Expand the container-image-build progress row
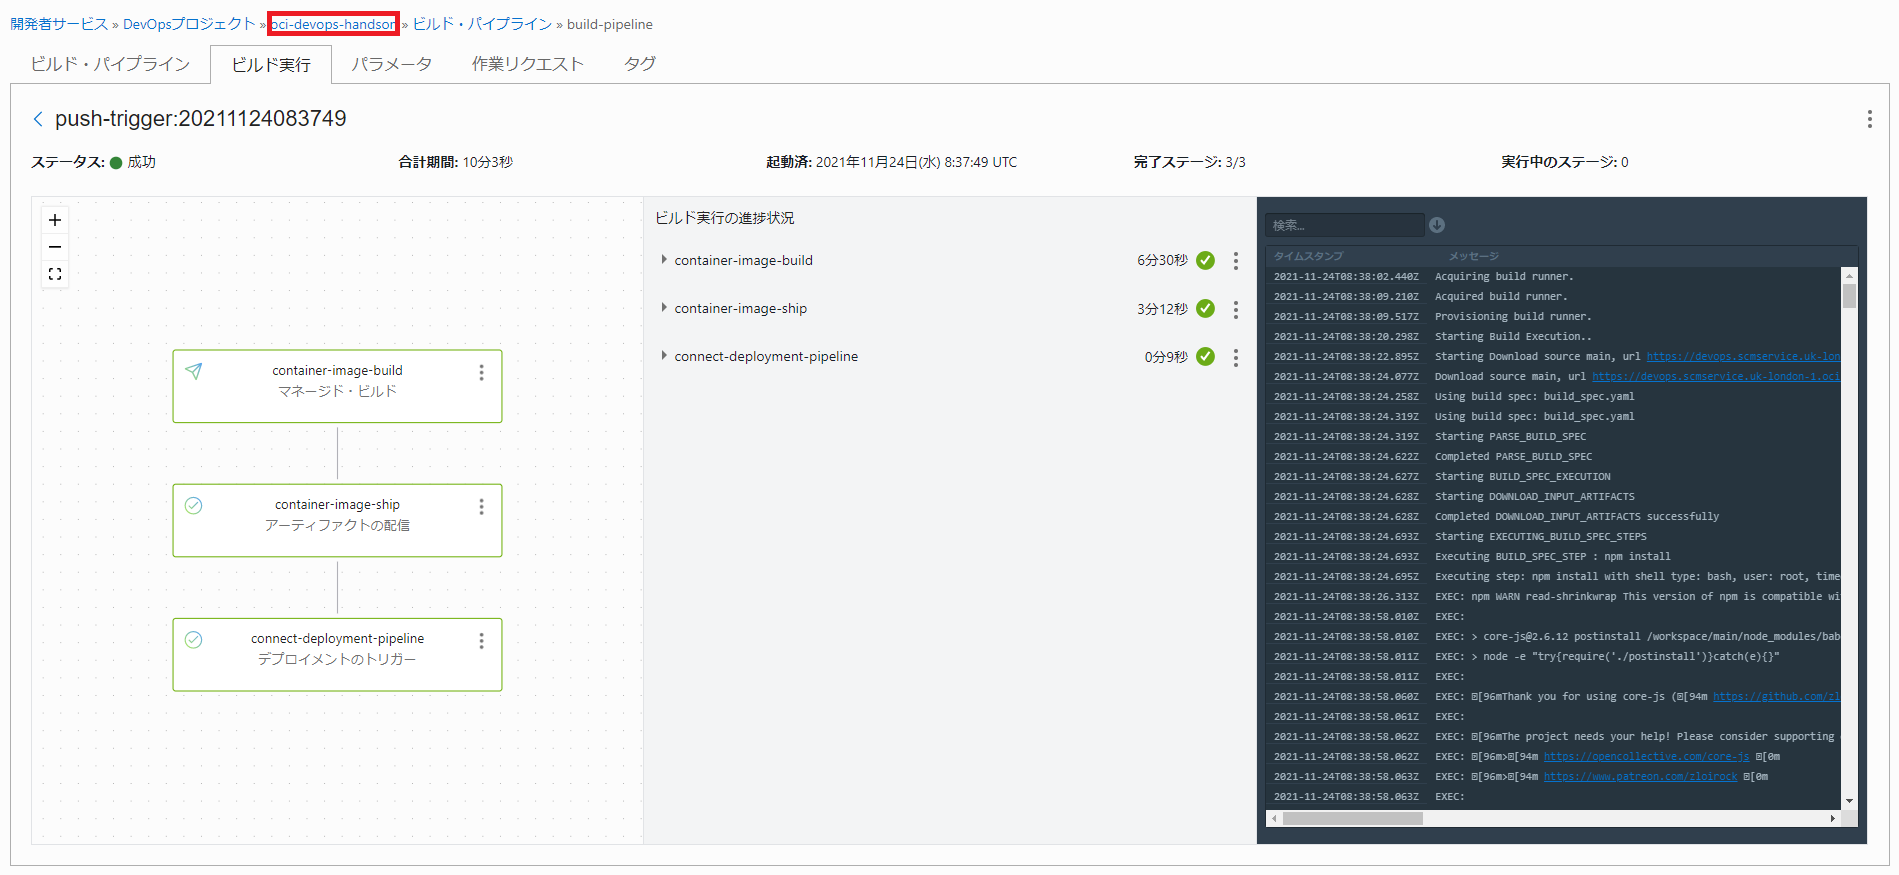Viewport: 1899px width, 875px height. click(x=664, y=260)
